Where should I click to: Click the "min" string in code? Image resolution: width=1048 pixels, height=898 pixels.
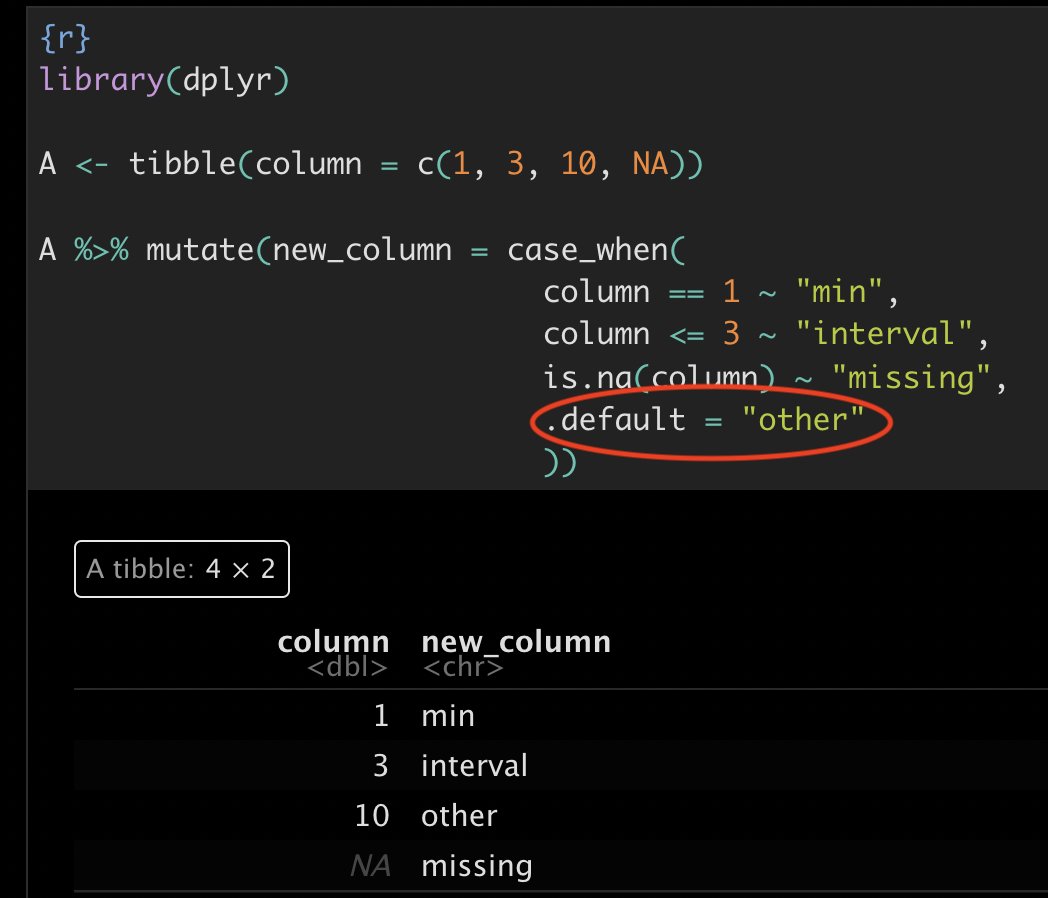839,292
